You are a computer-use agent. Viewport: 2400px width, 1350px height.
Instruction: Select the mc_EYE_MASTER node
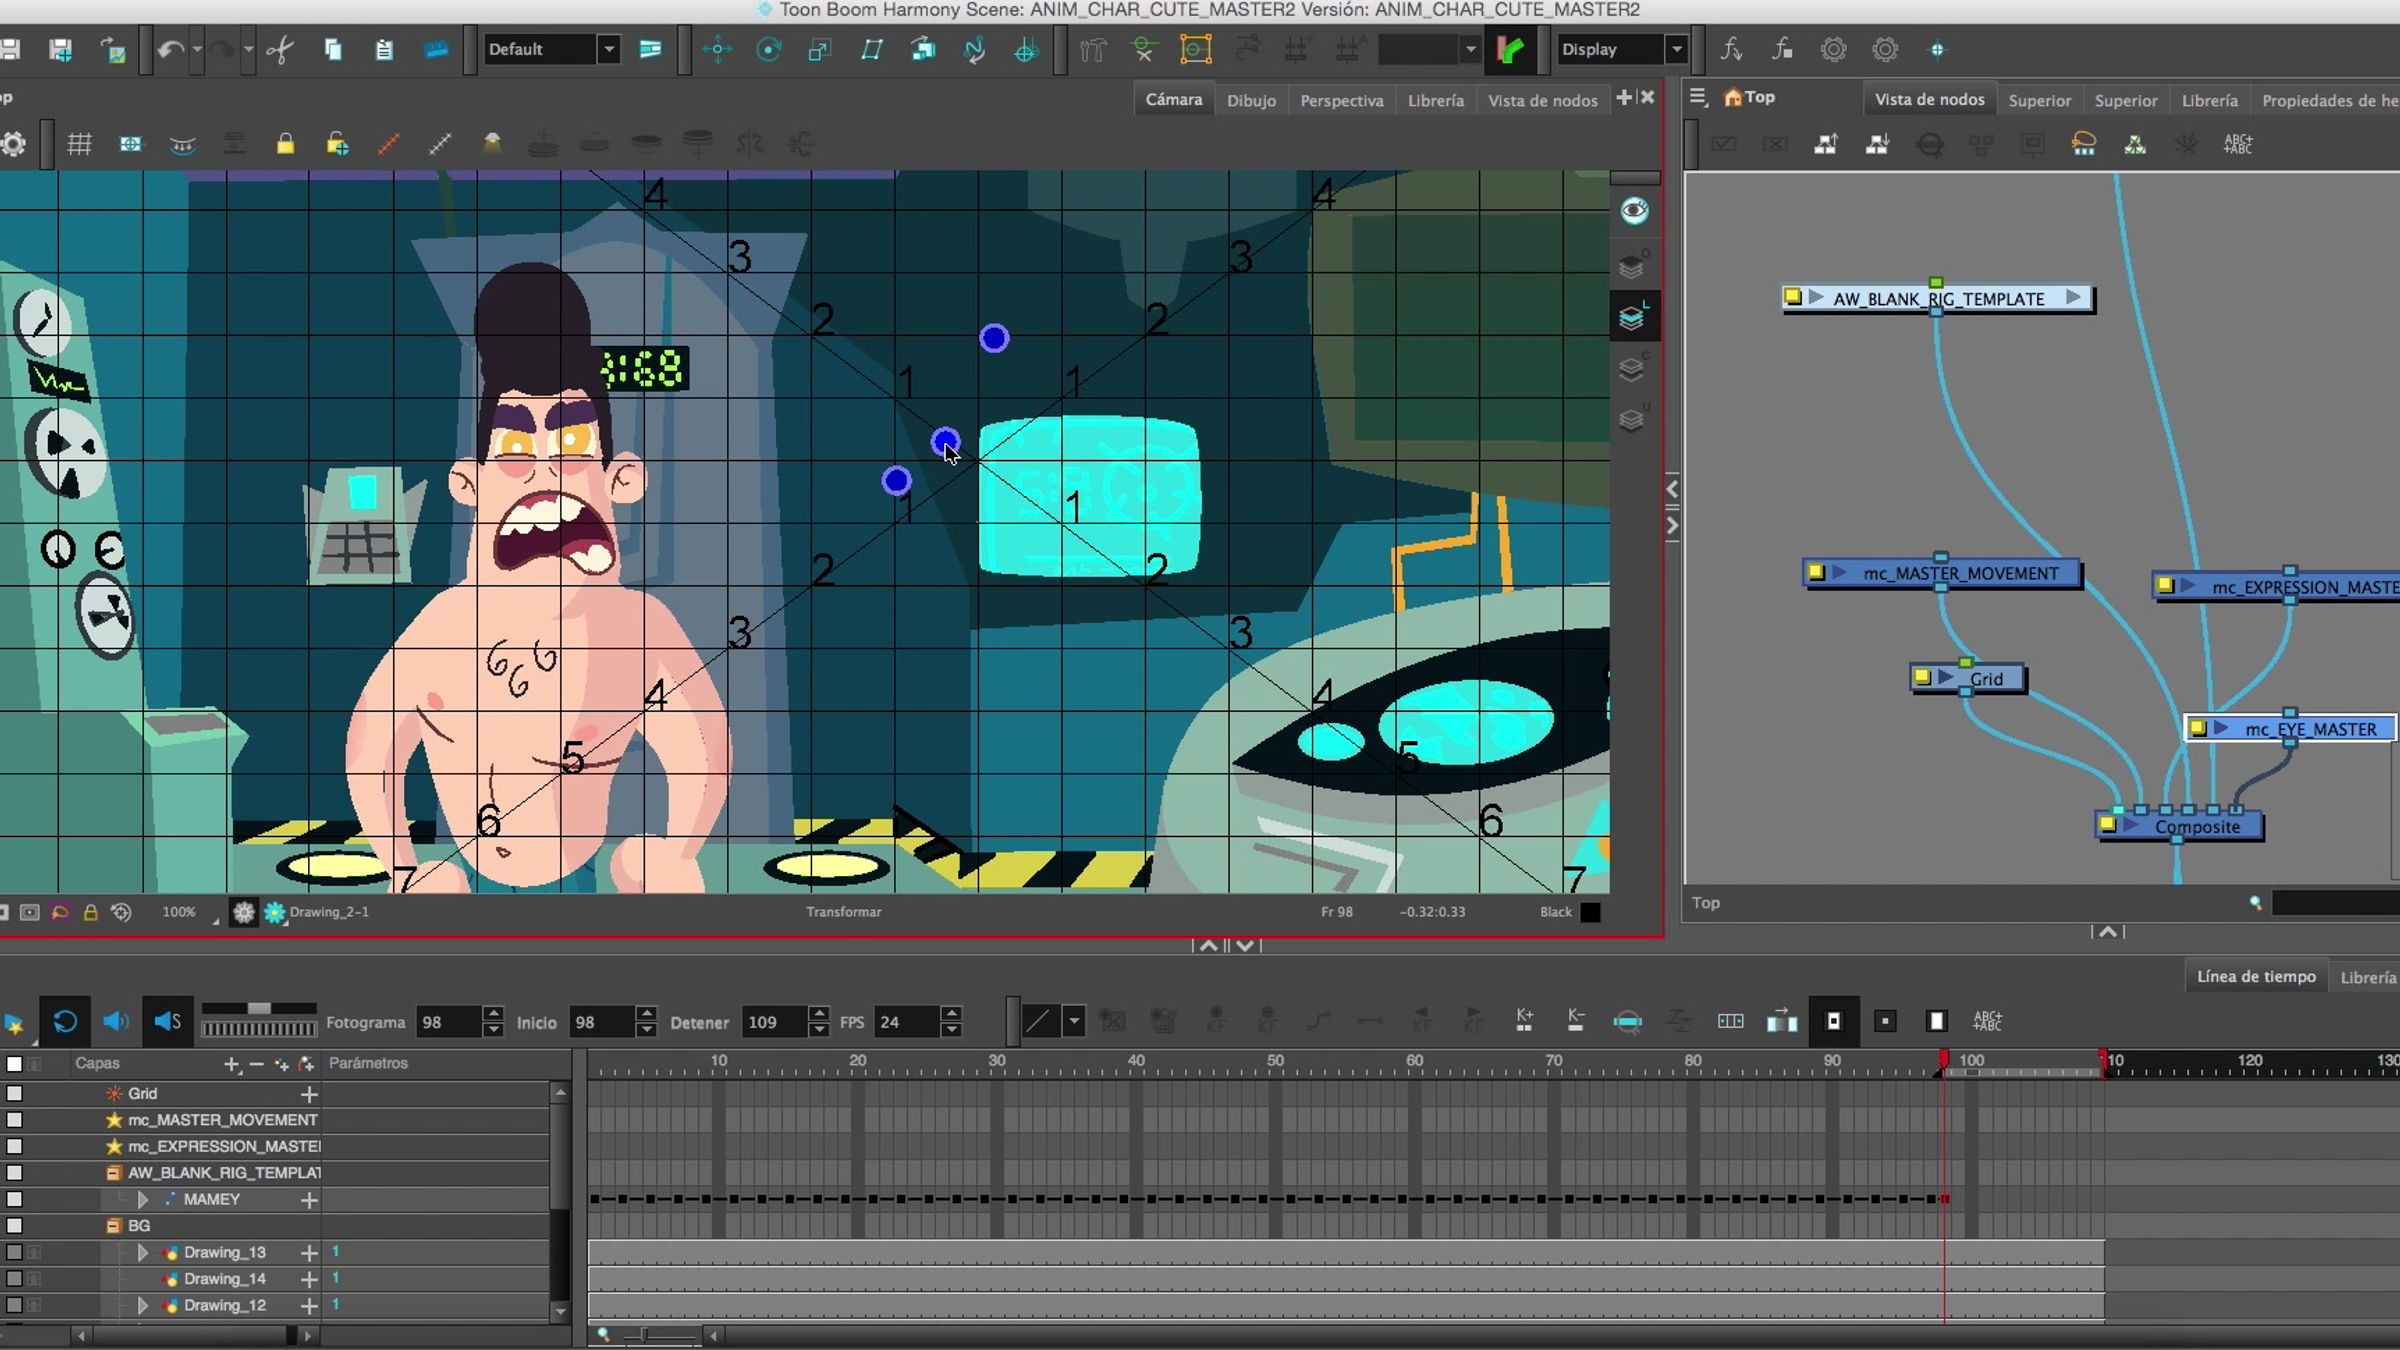(x=2290, y=729)
